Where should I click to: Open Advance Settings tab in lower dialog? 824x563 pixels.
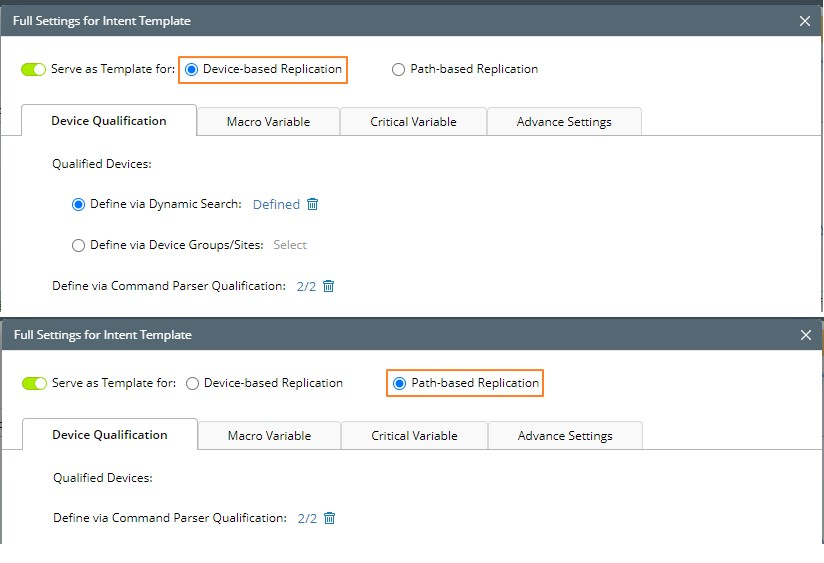coord(565,436)
